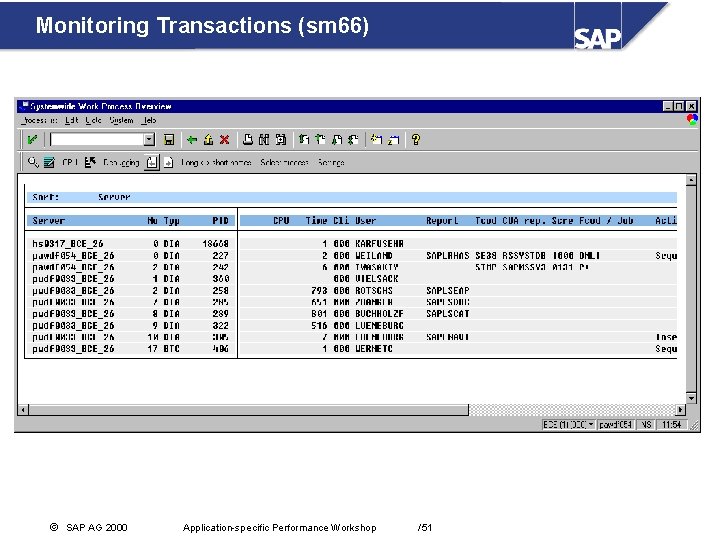Click the BTC type cell in row 17
This screenshot has width=720, height=540.
171,349
